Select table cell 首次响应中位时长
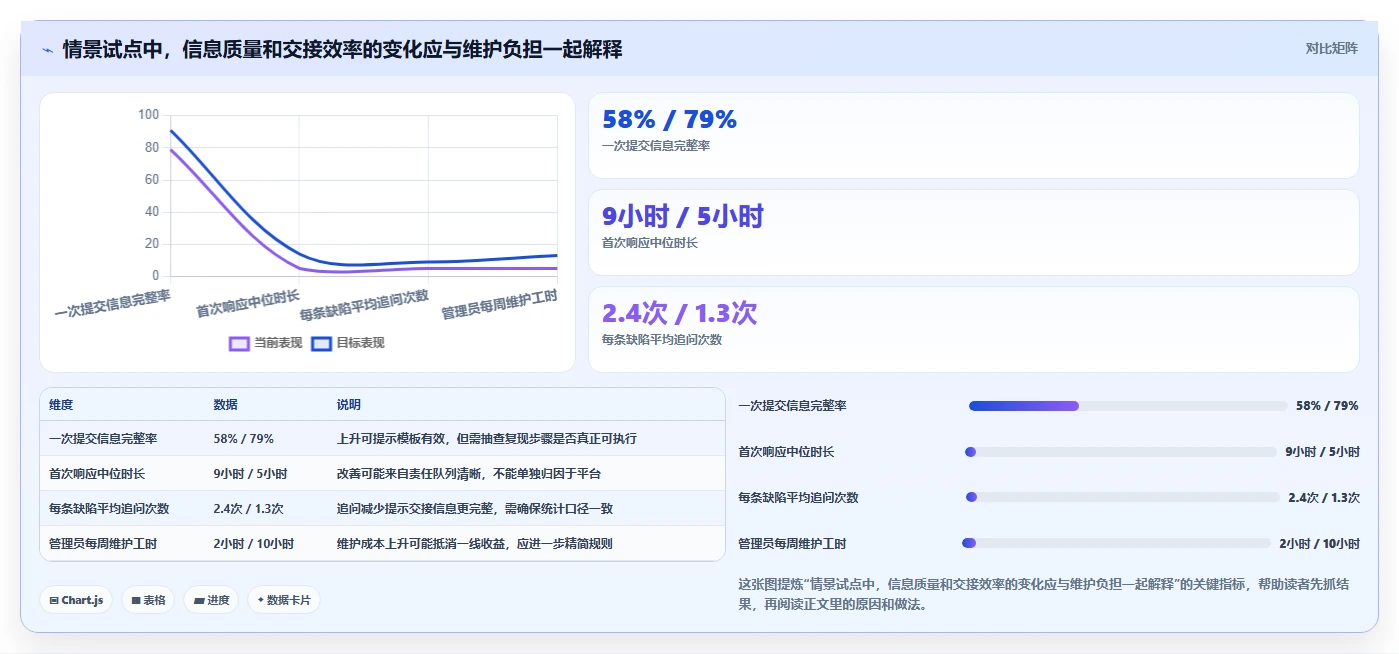Viewport: 1399px width, 654px height. point(97,474)
